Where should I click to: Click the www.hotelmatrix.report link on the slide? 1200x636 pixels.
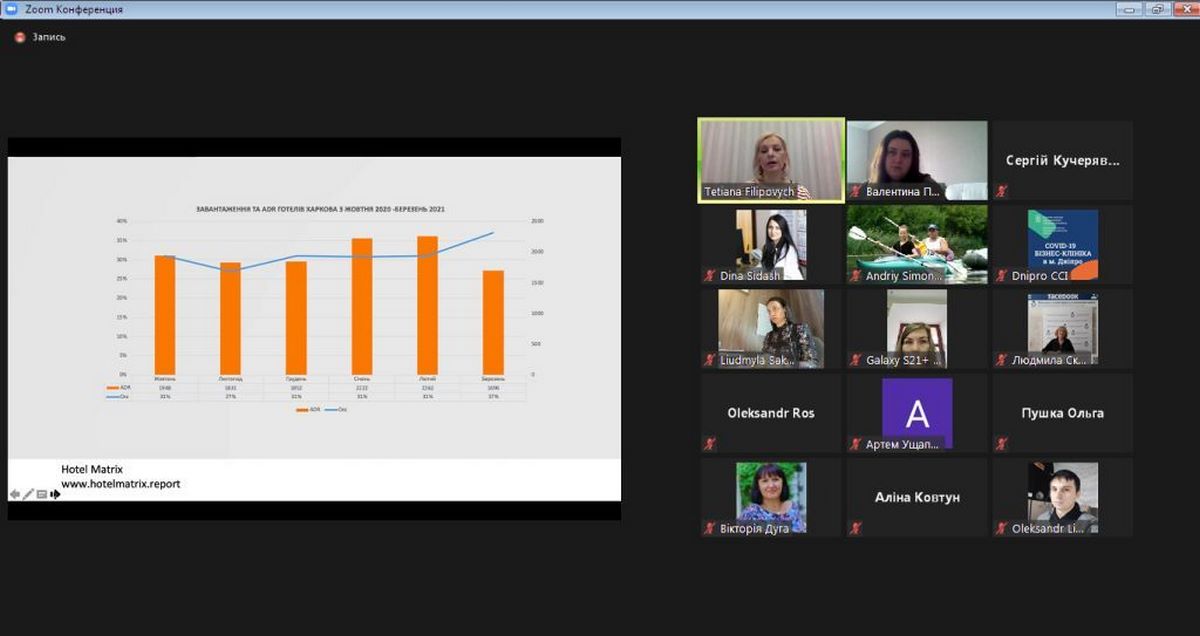(120, 484)
